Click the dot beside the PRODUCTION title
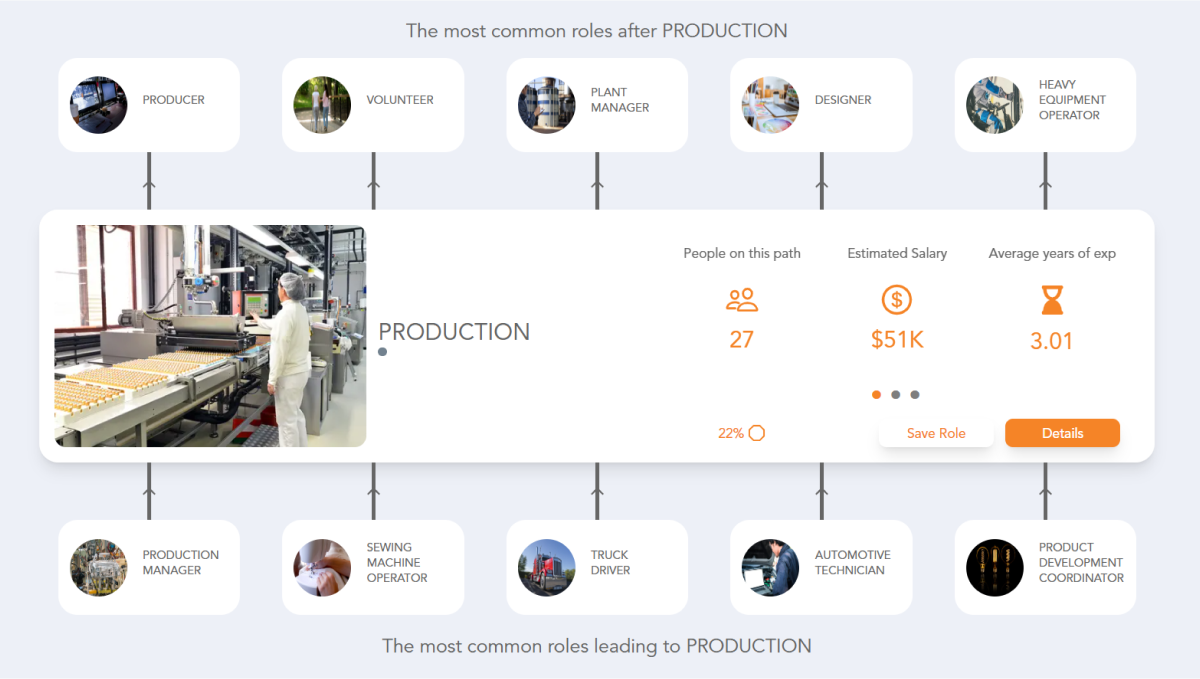 (381, 352)
